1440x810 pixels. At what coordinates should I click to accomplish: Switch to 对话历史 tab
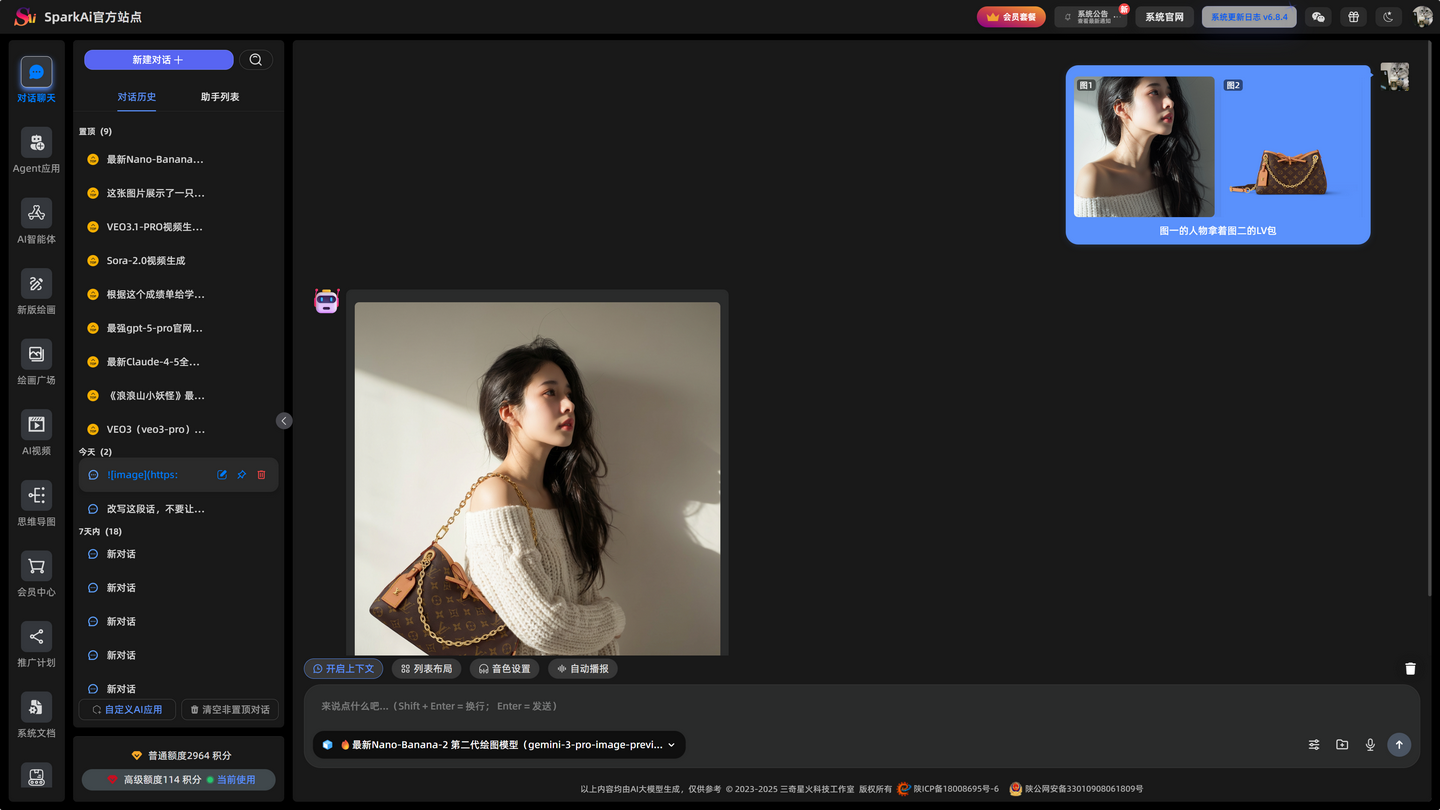pyautogui.click(x=136, y=97)
